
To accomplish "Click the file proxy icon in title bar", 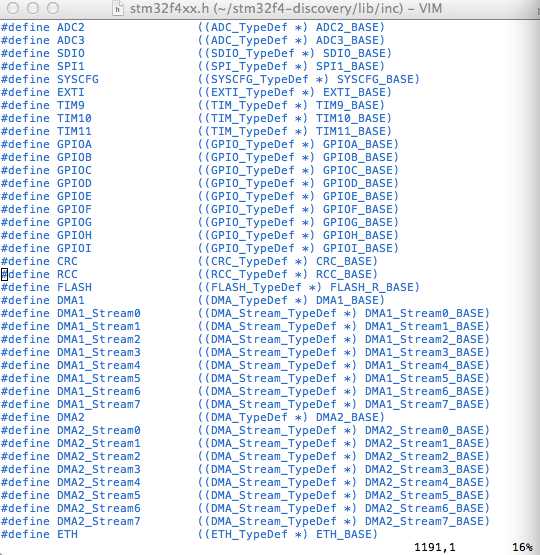I will click(x=118, y=8).
